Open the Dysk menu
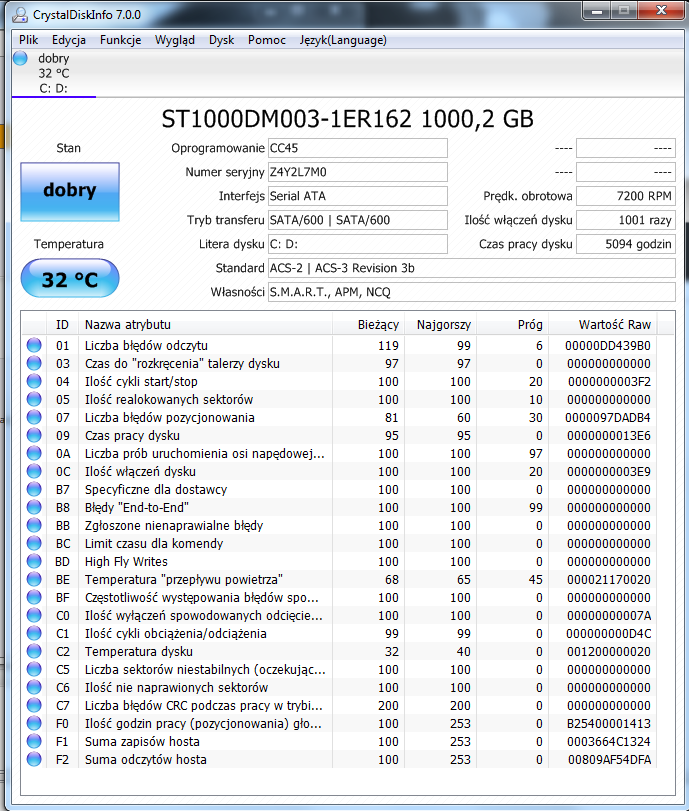 pyautogui.click(x=221, y=40)
